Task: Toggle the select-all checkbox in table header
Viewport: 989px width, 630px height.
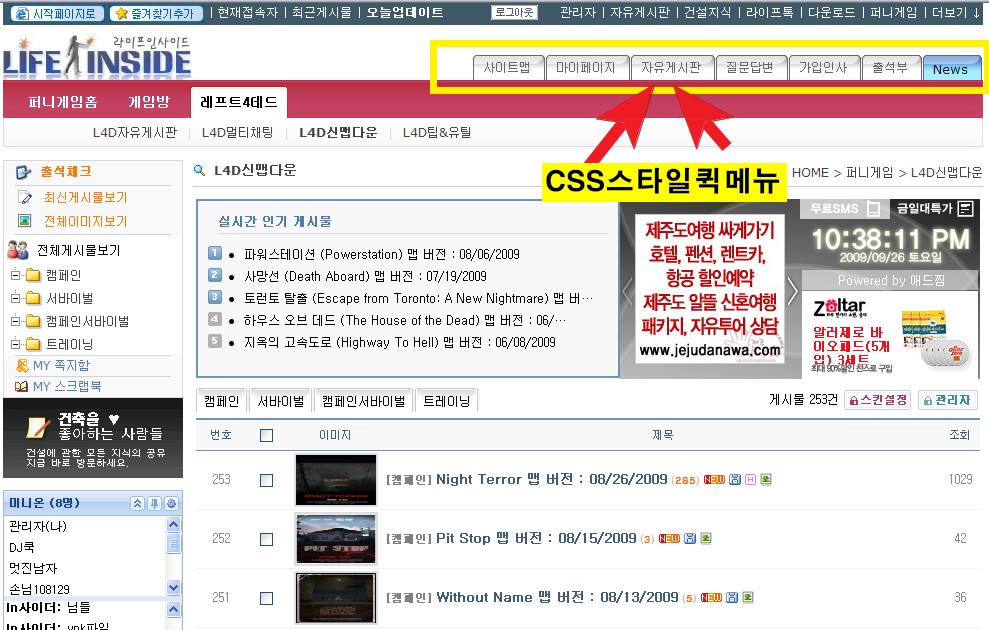Action: point(267,435)
